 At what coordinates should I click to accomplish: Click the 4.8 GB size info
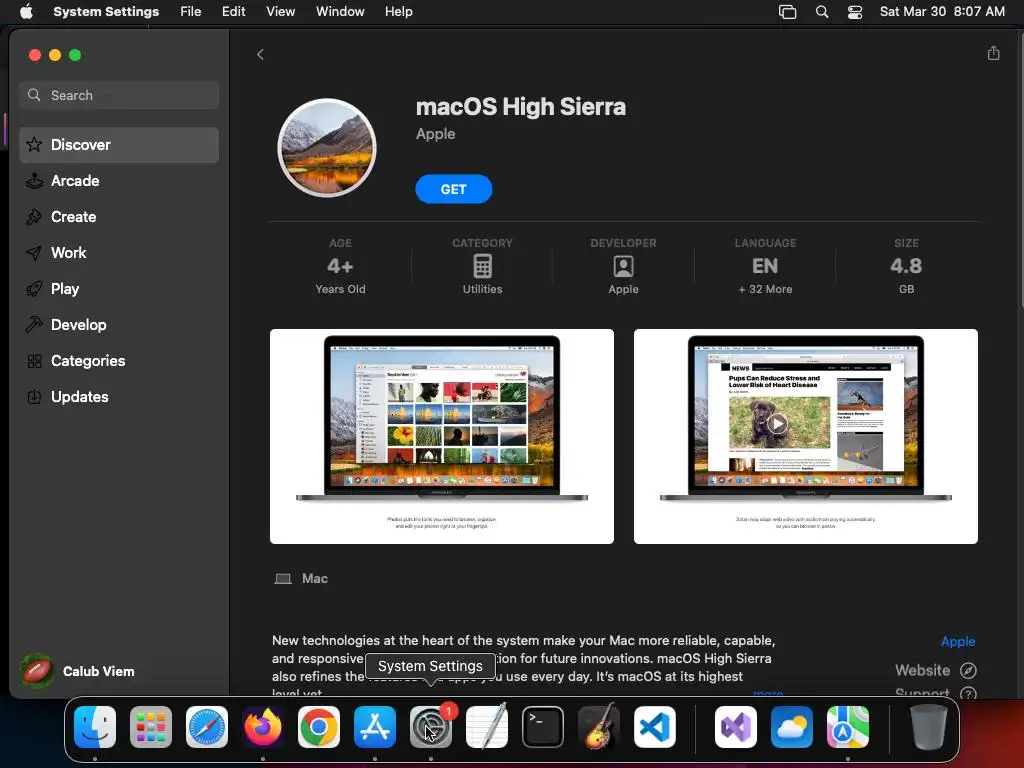click(x=906, y=266)
